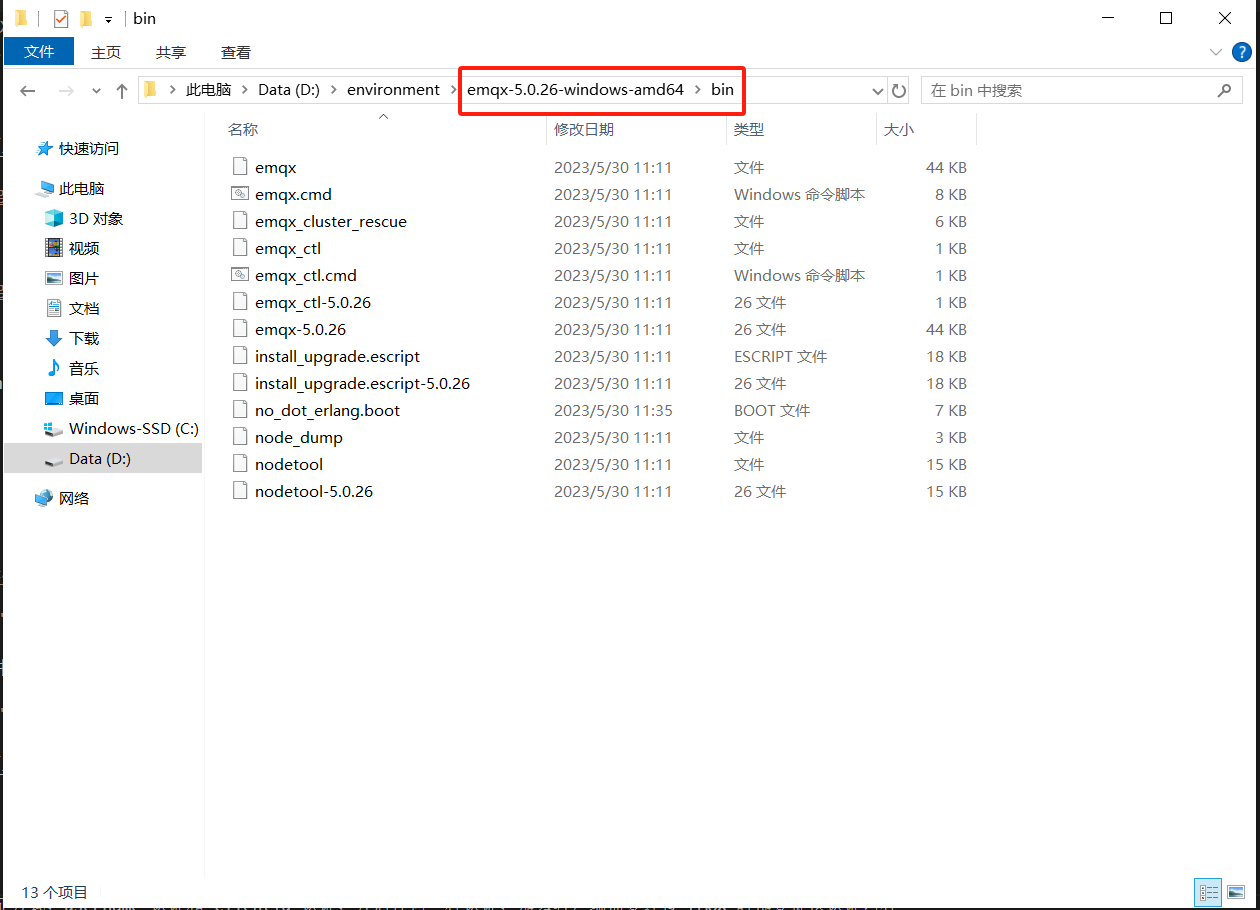Screen dimensions: 1260x910
Task: Switch to details view layout icon
Action: tap(1208, 891)
